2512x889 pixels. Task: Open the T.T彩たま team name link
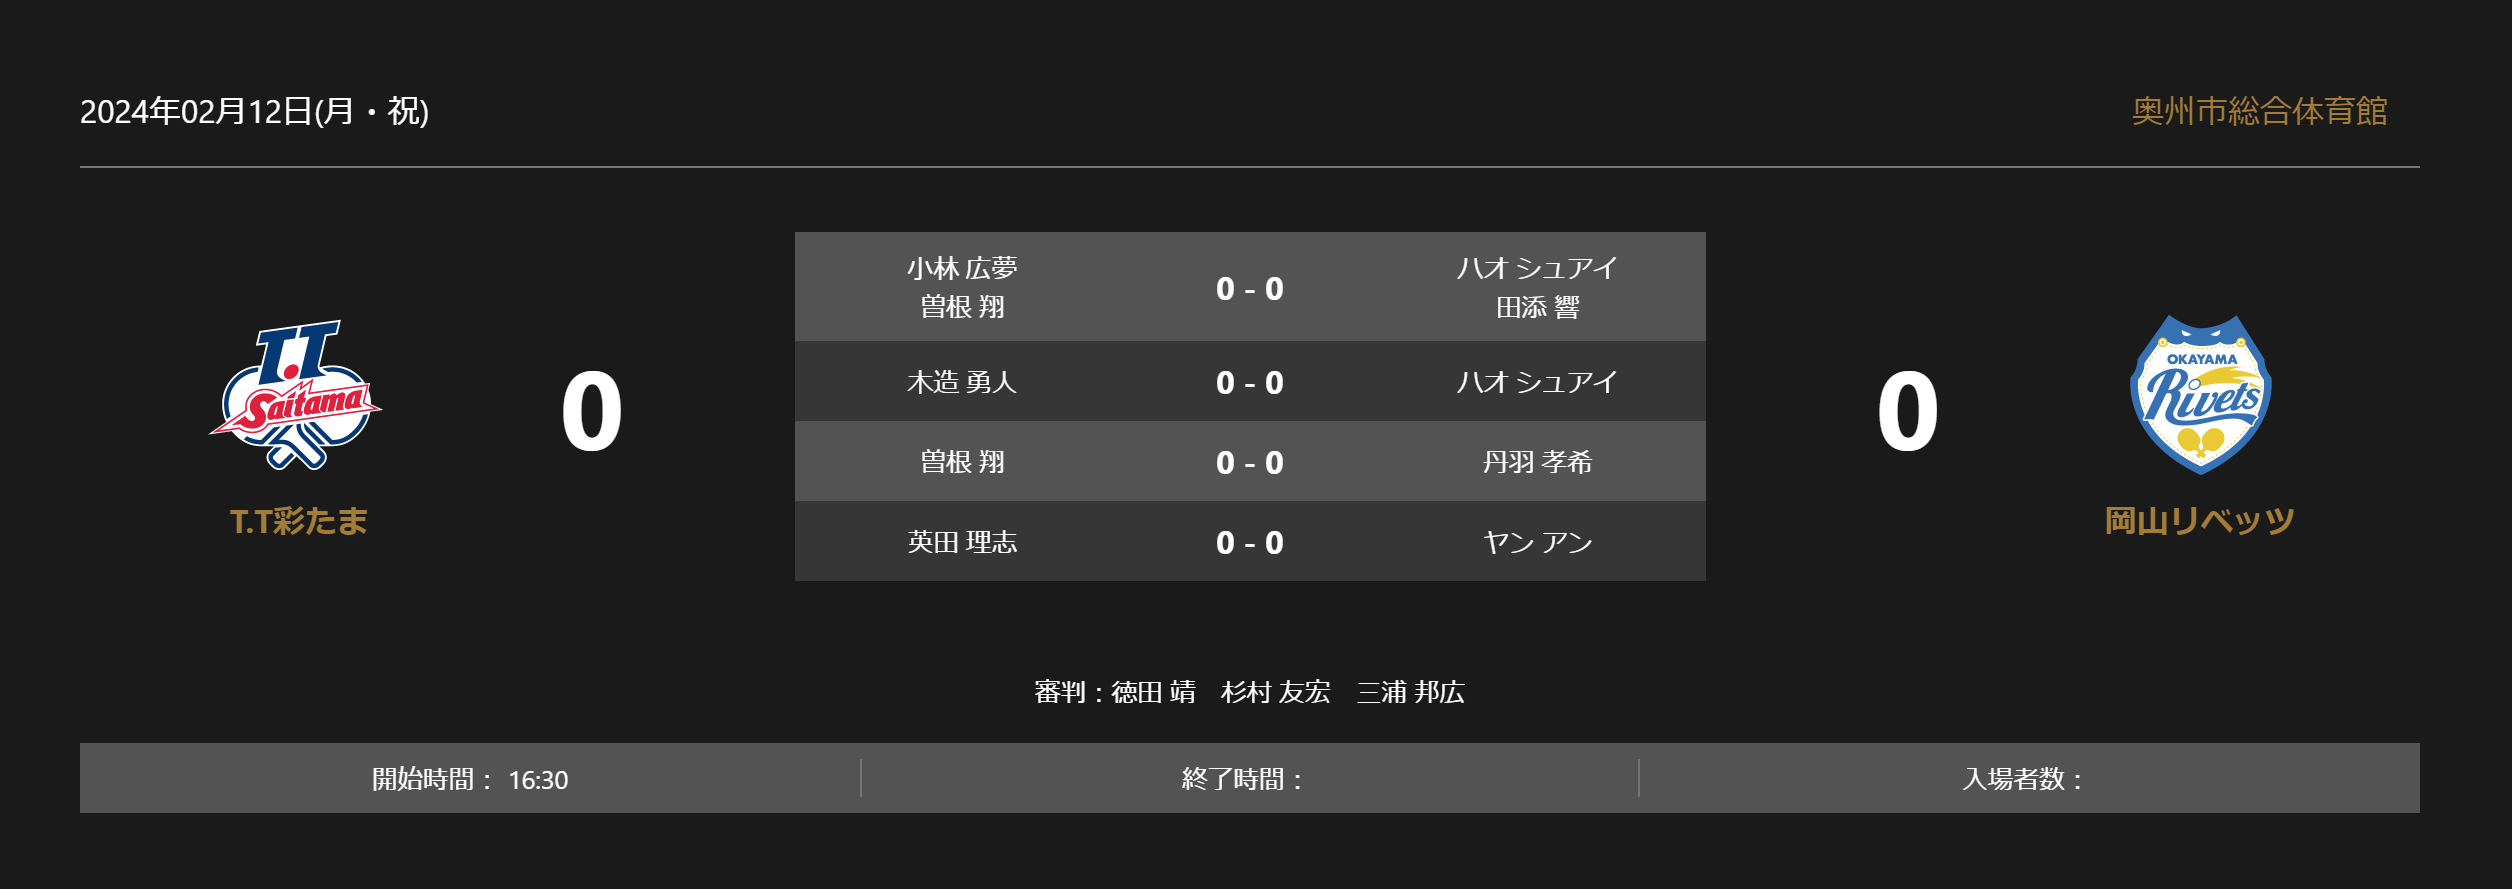[x=298, y=521]
